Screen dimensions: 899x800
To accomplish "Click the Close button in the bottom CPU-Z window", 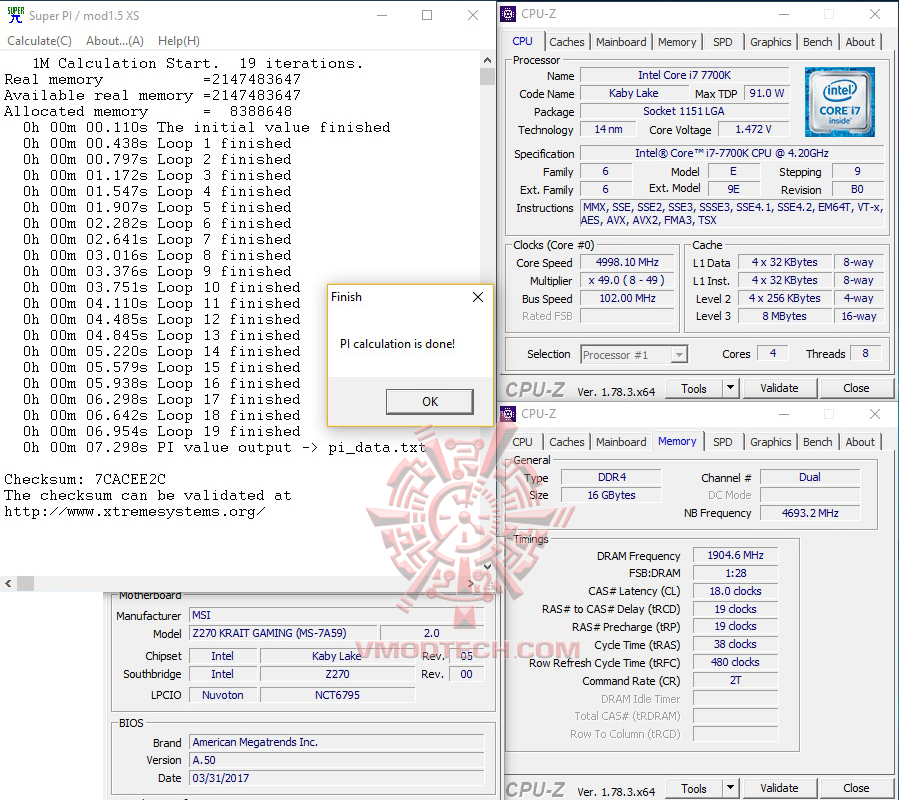I will (855, 788).
